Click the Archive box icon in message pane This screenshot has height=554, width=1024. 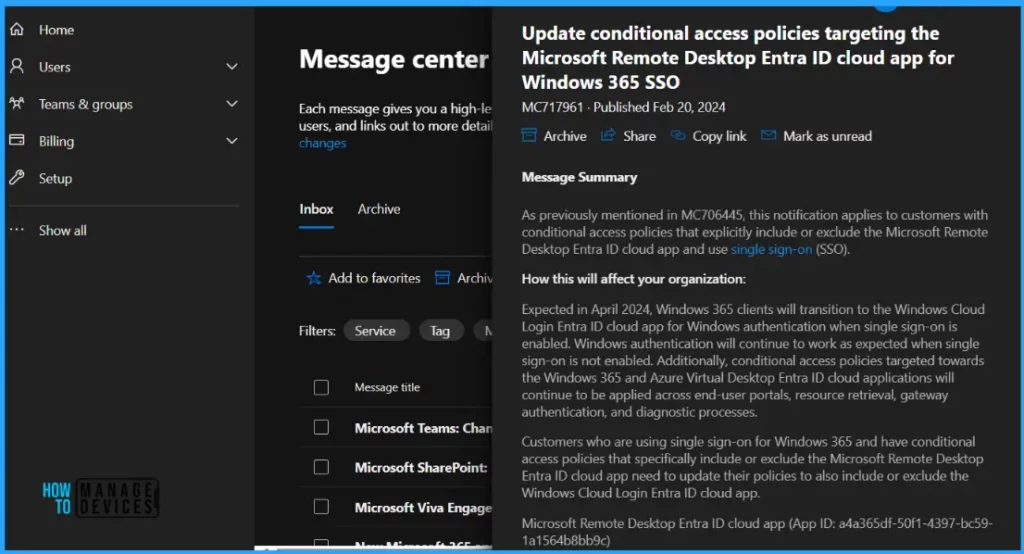click(529, 136)
